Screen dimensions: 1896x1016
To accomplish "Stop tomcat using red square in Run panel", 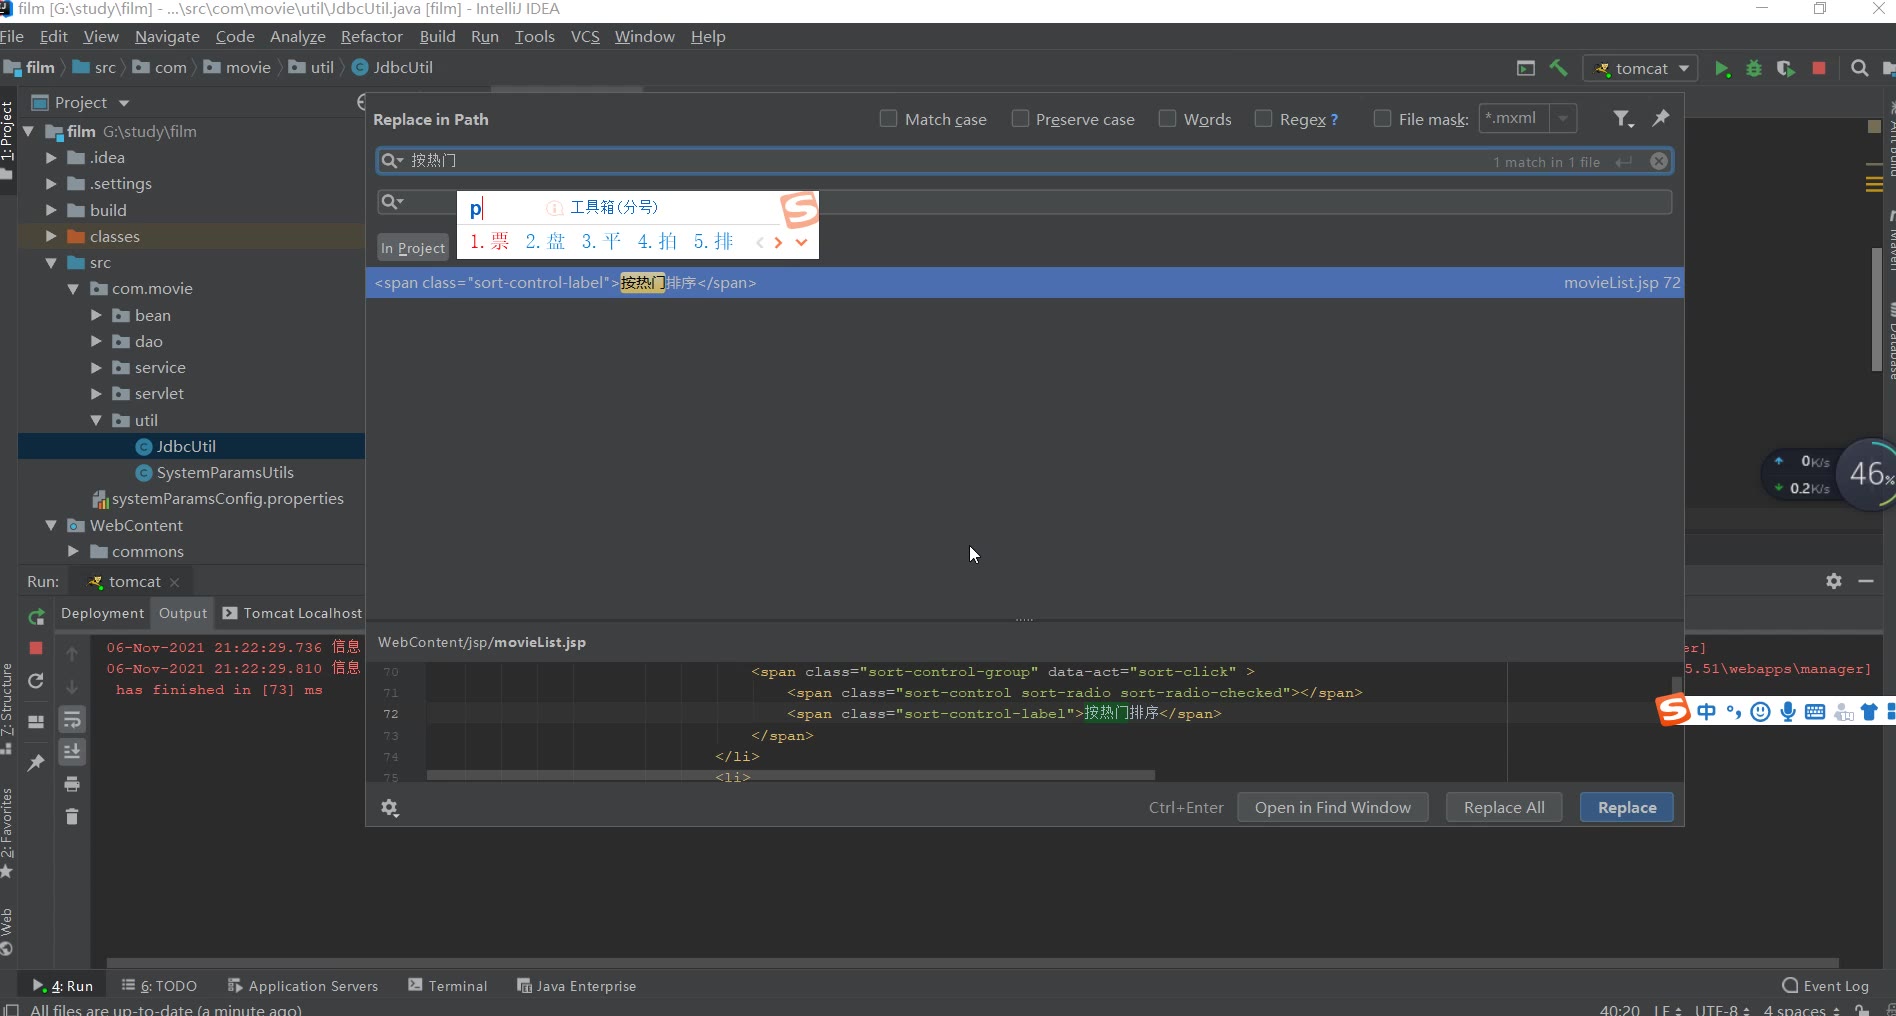I will coord(36,648).
